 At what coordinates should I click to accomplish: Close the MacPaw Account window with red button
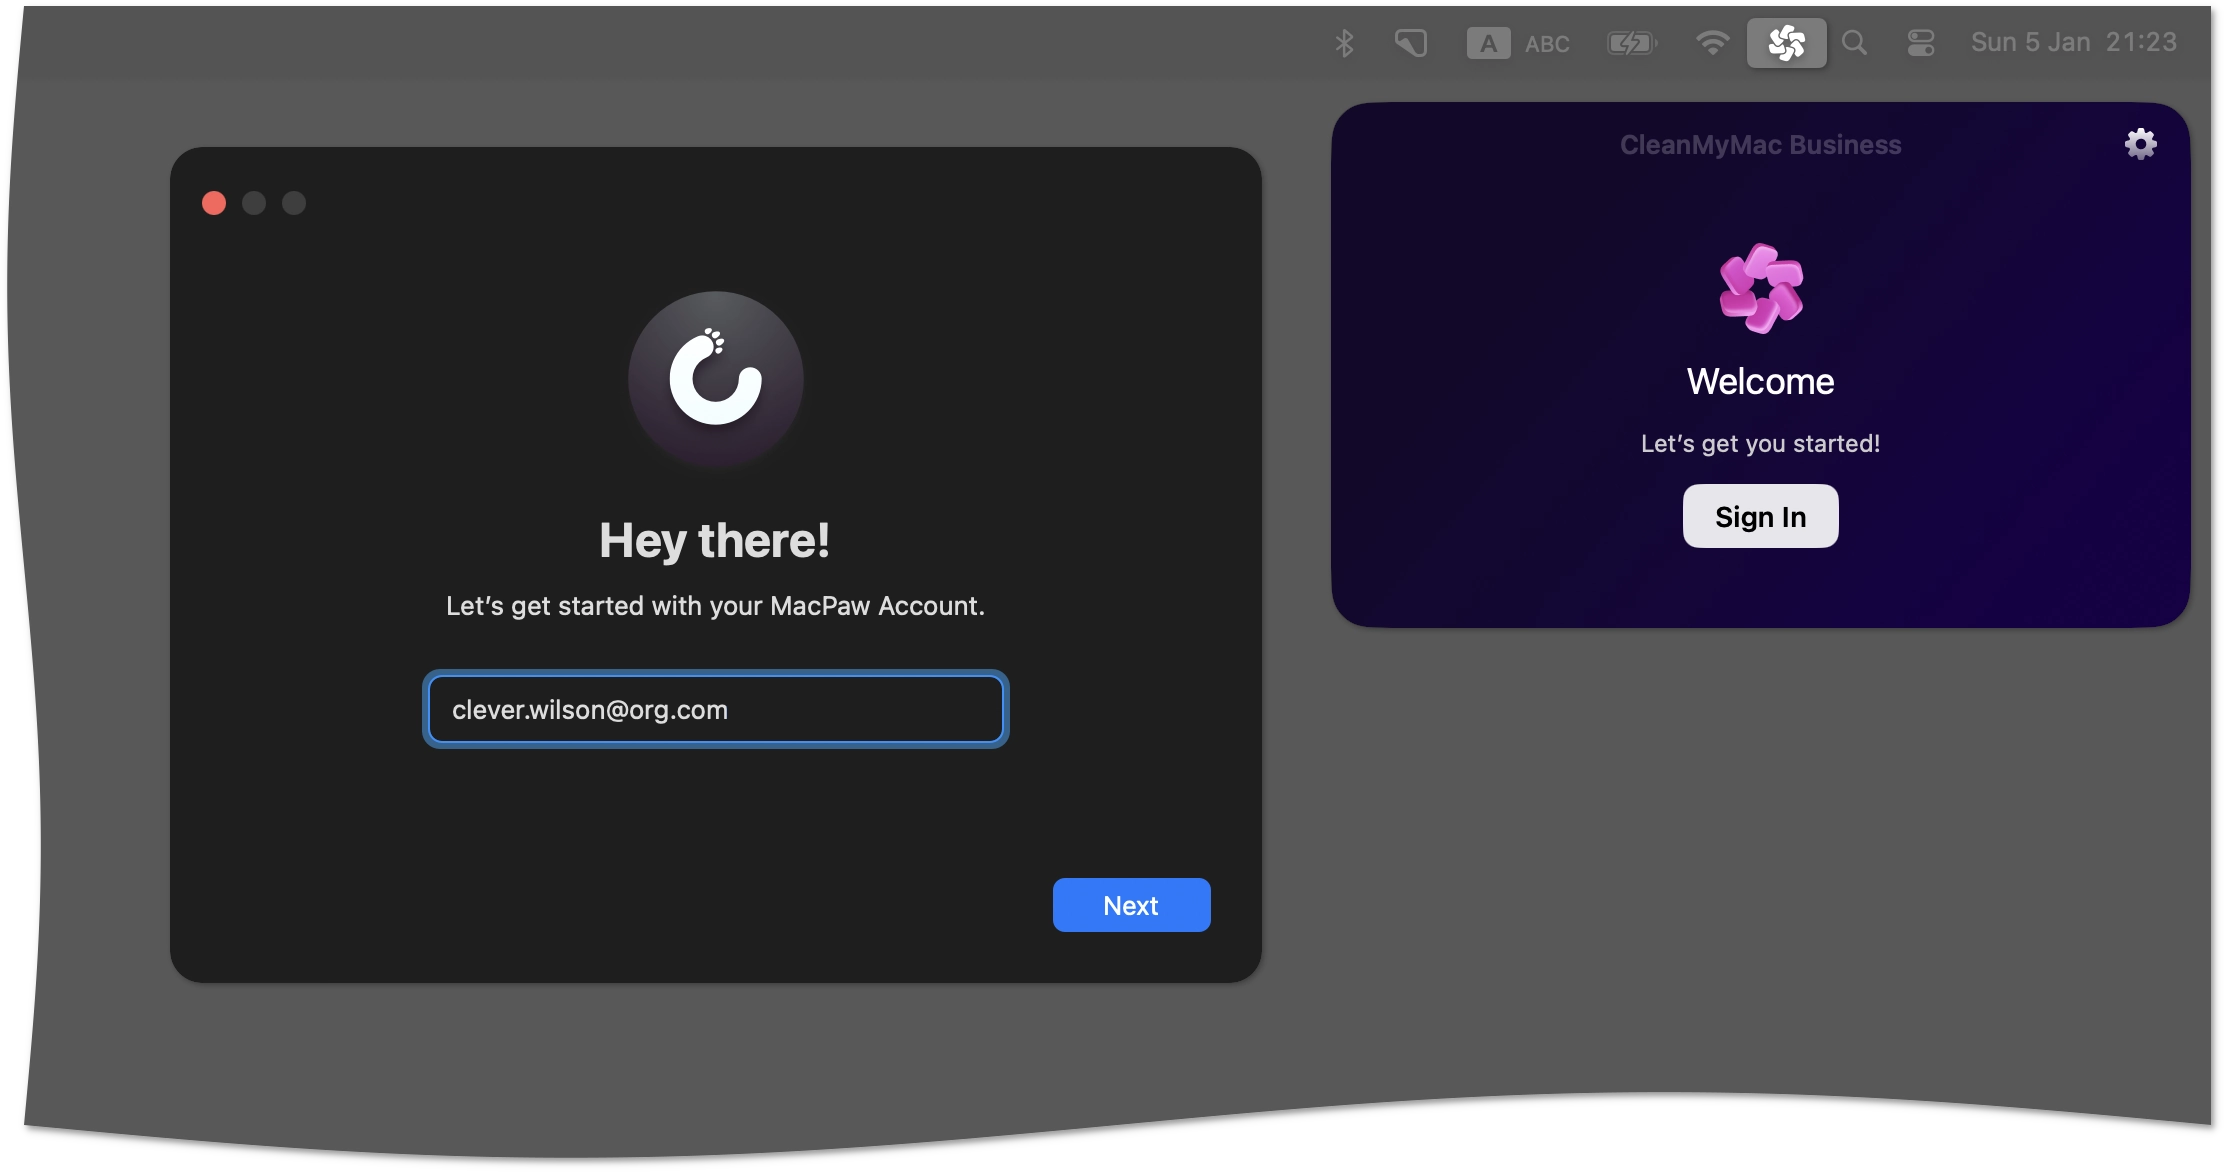(214, 203)
